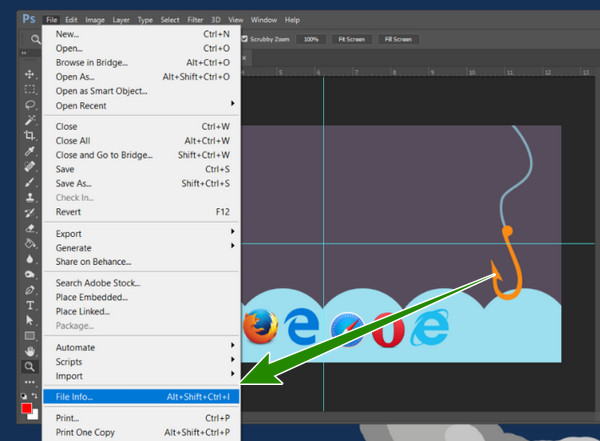Select the Eyedropper tool
This screenshot has height=441, width=600.
point(29,151)
